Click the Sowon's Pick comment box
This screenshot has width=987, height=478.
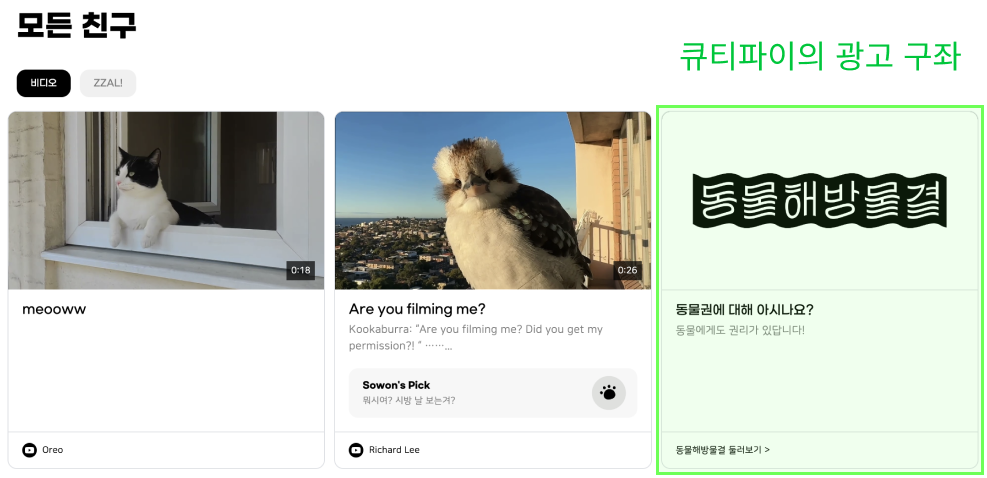493,393
